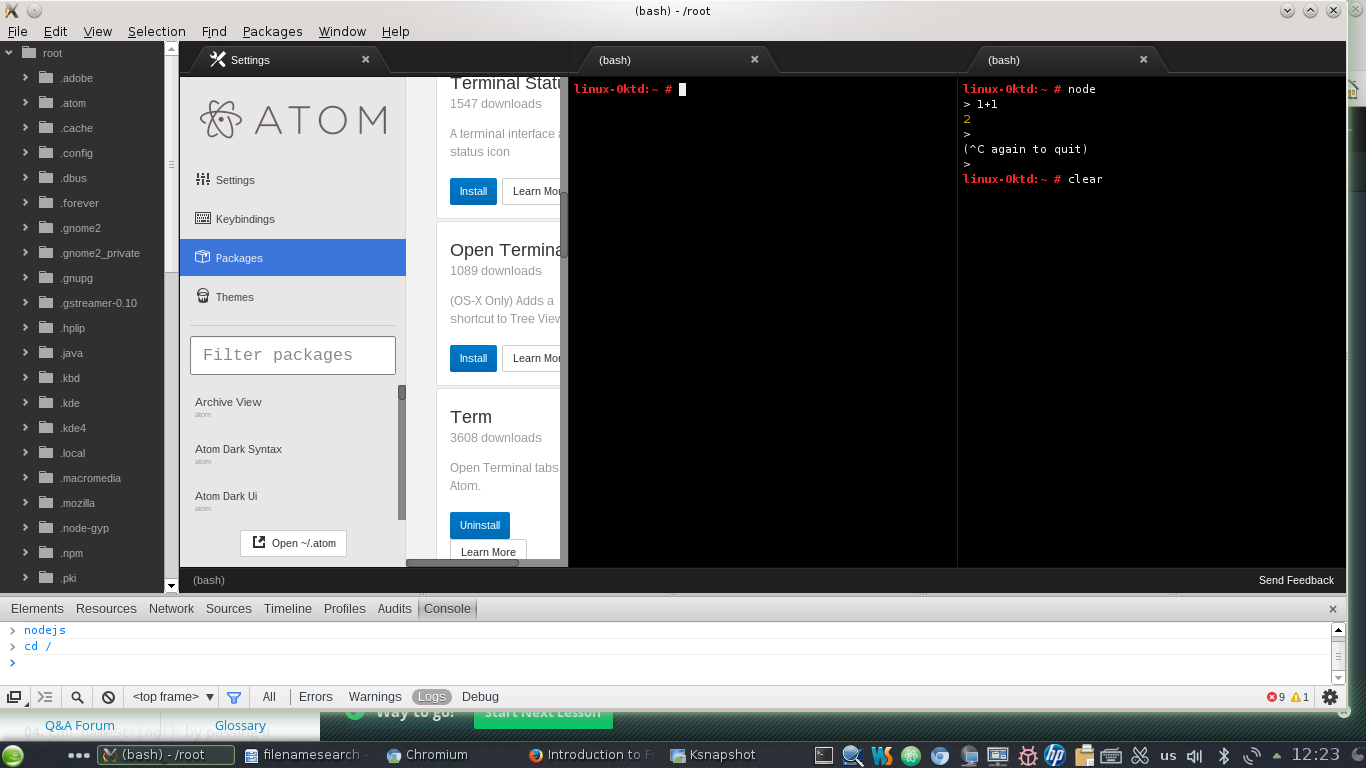The width and height of the screenshot is (1366, 768).
Task: Open the Packages menu
Action: [272, 31]
